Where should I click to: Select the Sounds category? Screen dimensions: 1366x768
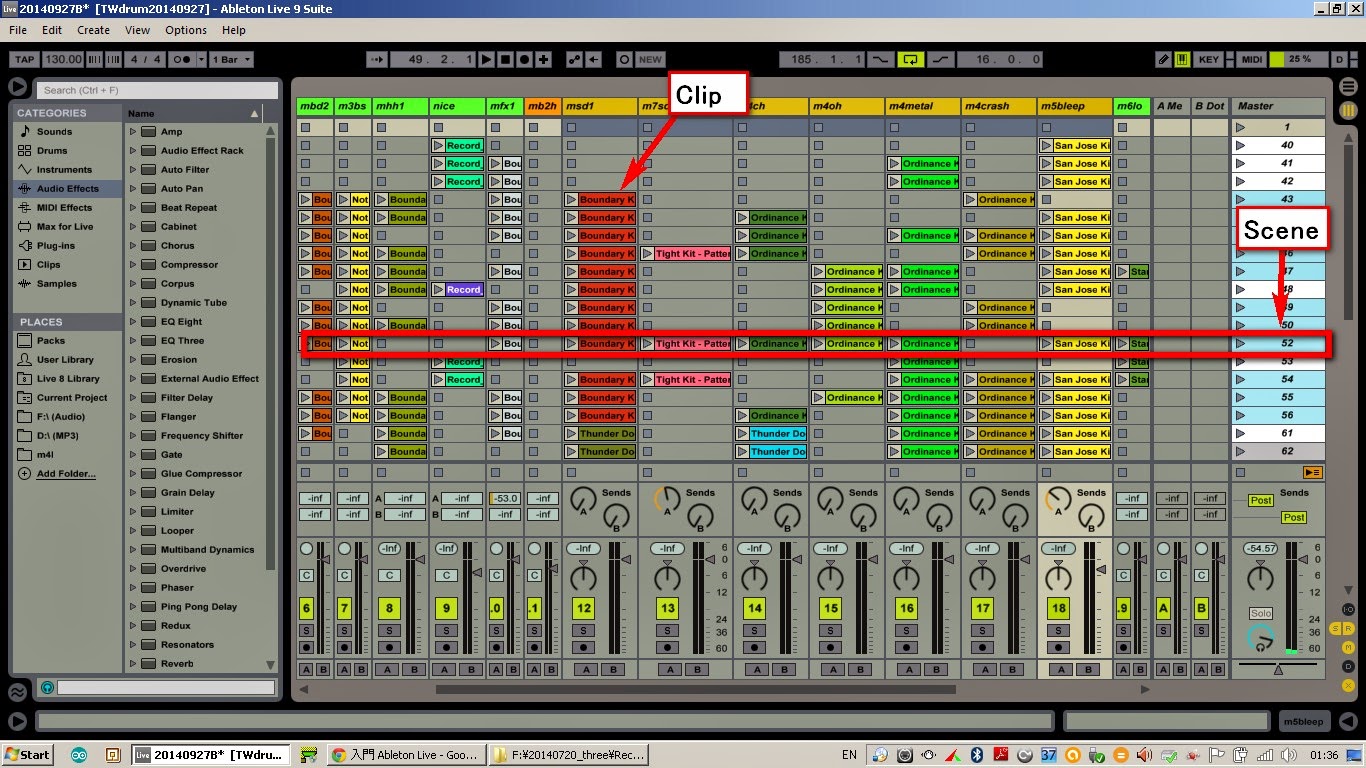[54, 131]
